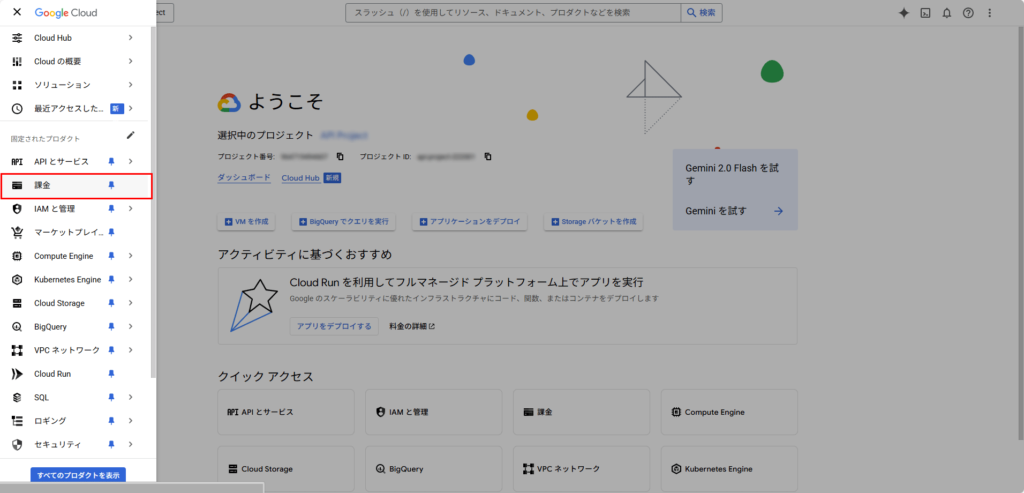
Task: Click すべてのプロダクトを表示 button
Action: click(78, 475)
